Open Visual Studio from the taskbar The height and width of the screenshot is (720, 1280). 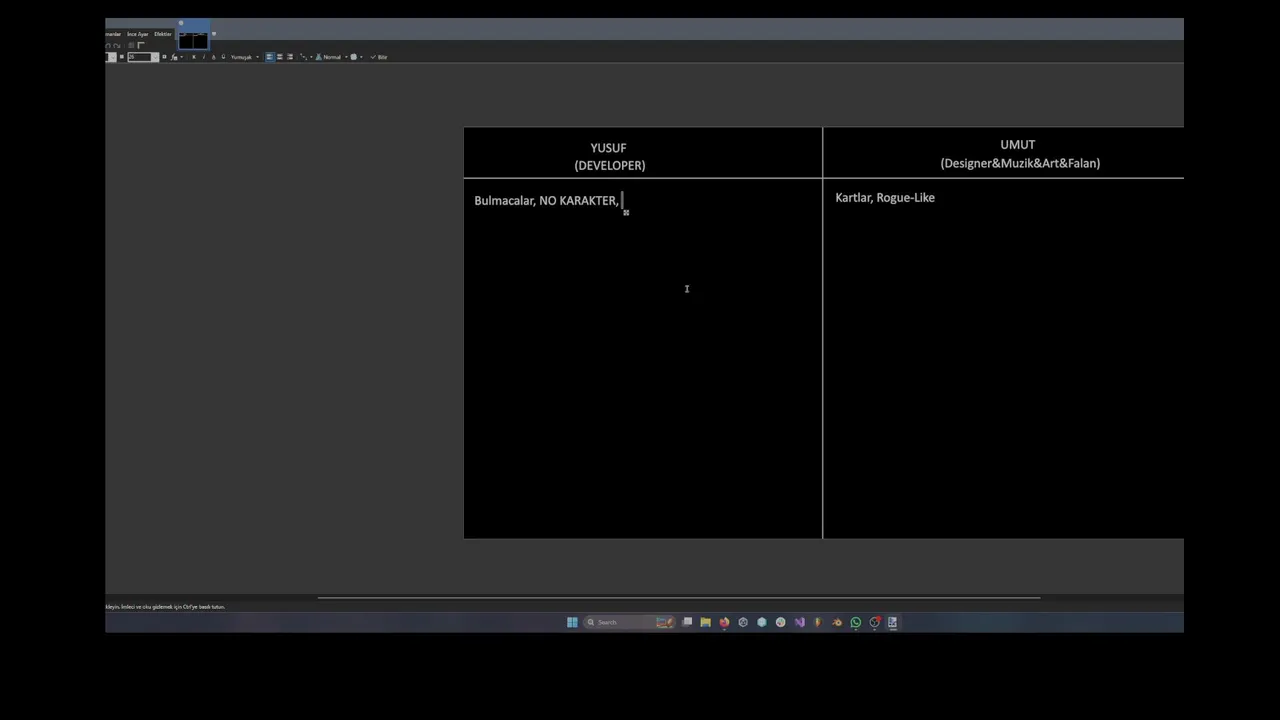[x=799, y=622]
